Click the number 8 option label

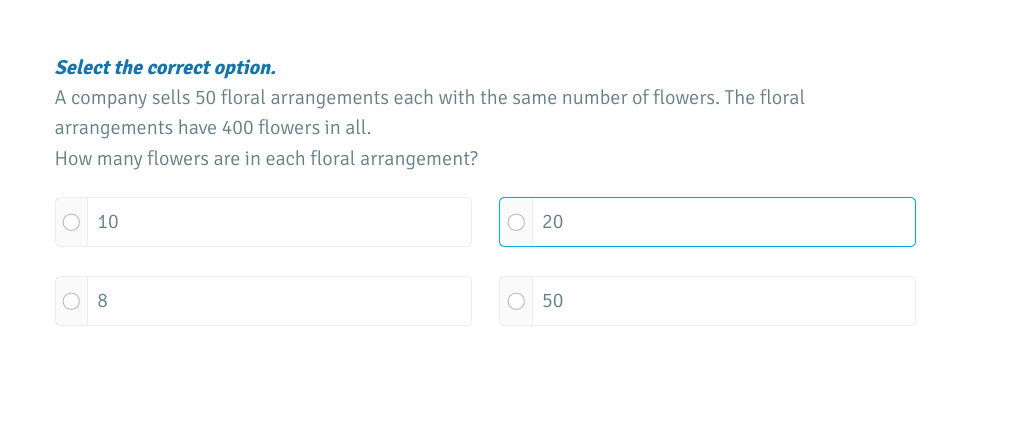[x=103, y=301]
